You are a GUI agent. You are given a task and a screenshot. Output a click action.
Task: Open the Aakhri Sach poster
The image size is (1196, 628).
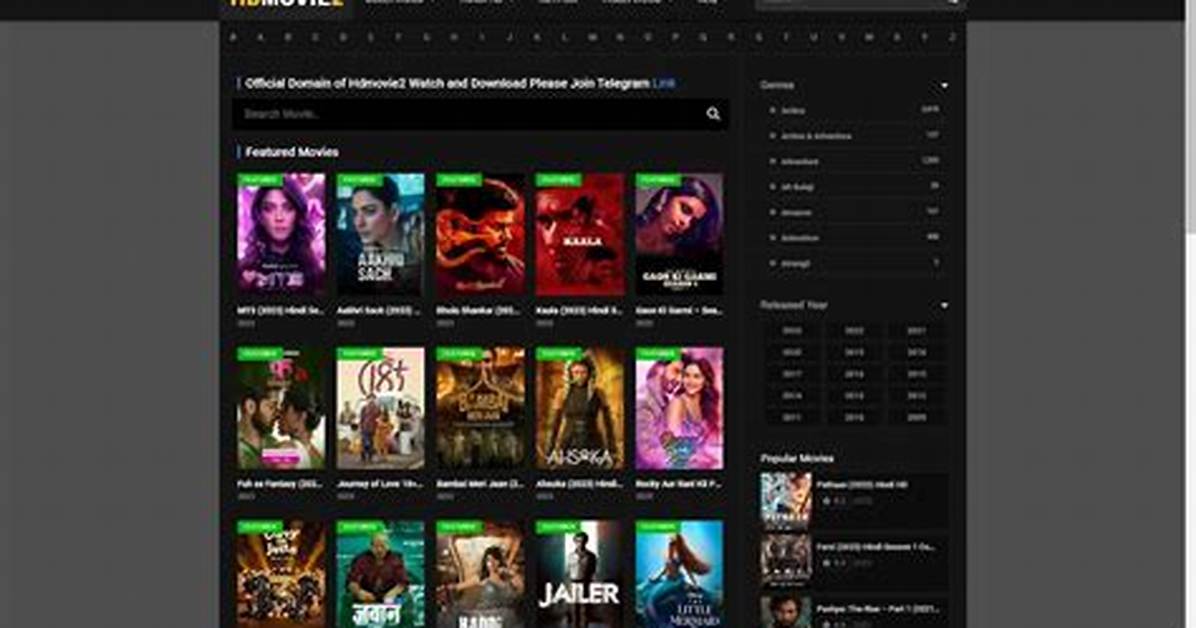pos(380,235)
